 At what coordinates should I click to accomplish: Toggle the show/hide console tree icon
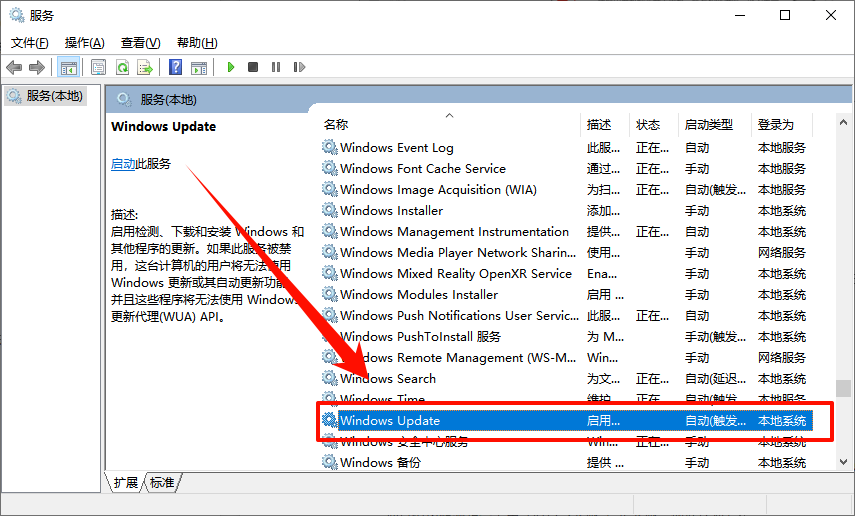69,67
